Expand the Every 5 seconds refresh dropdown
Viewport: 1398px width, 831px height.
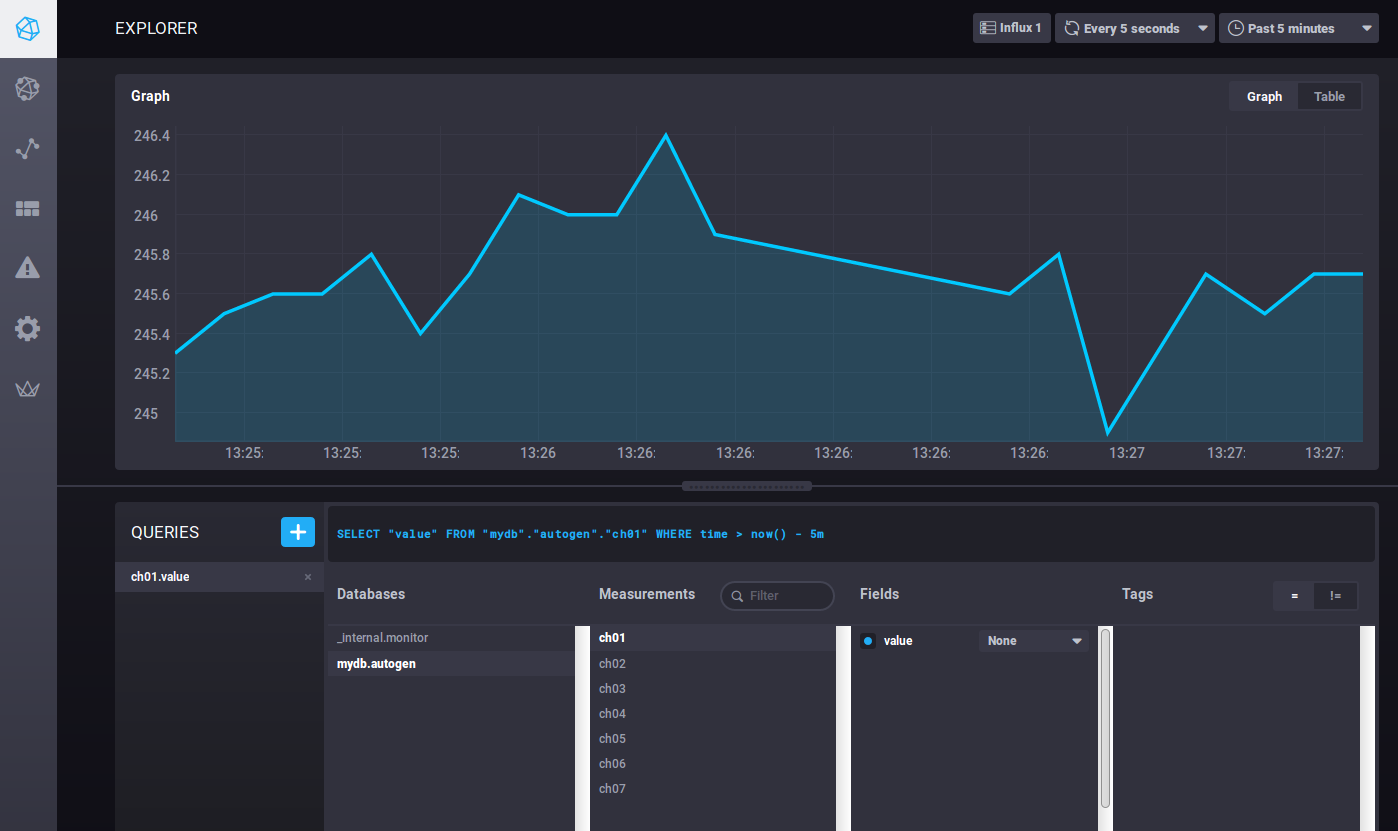1134,29
